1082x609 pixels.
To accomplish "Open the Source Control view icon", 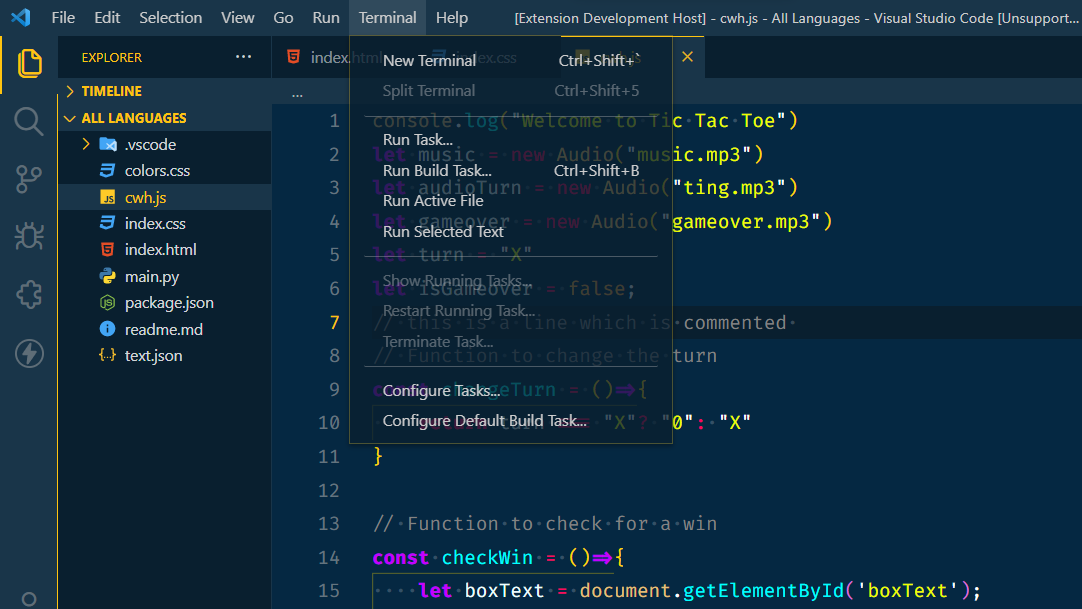I will point(29,179).
